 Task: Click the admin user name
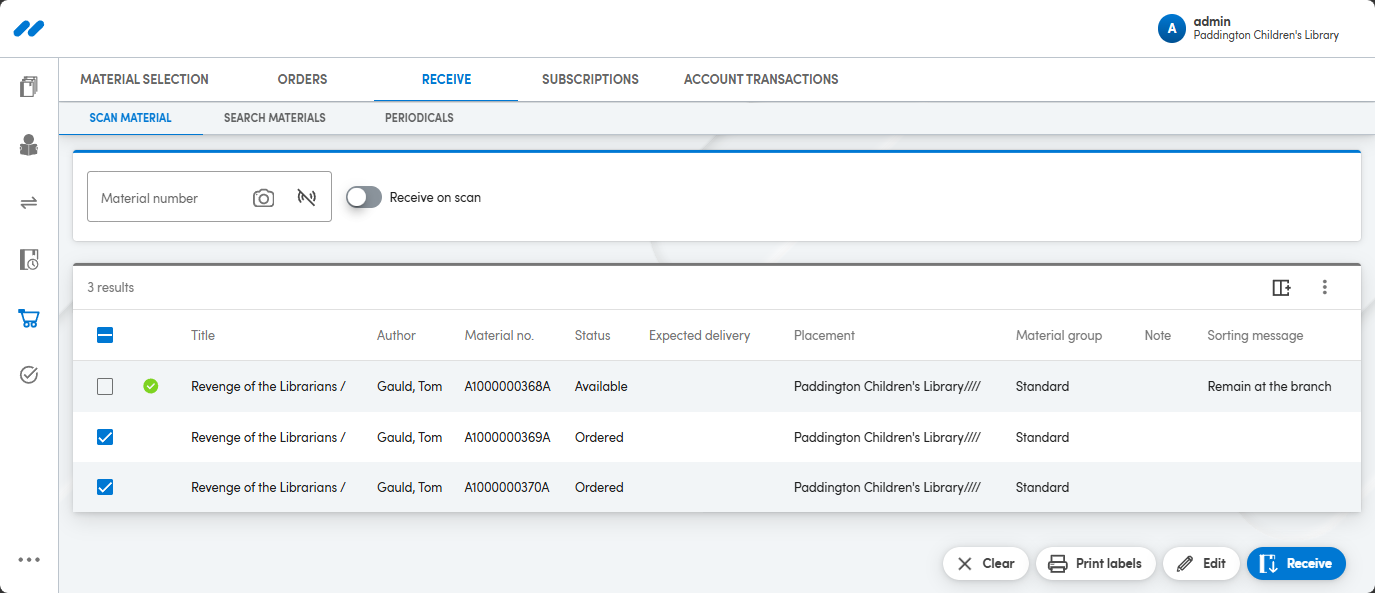(x=1212, y=21)
